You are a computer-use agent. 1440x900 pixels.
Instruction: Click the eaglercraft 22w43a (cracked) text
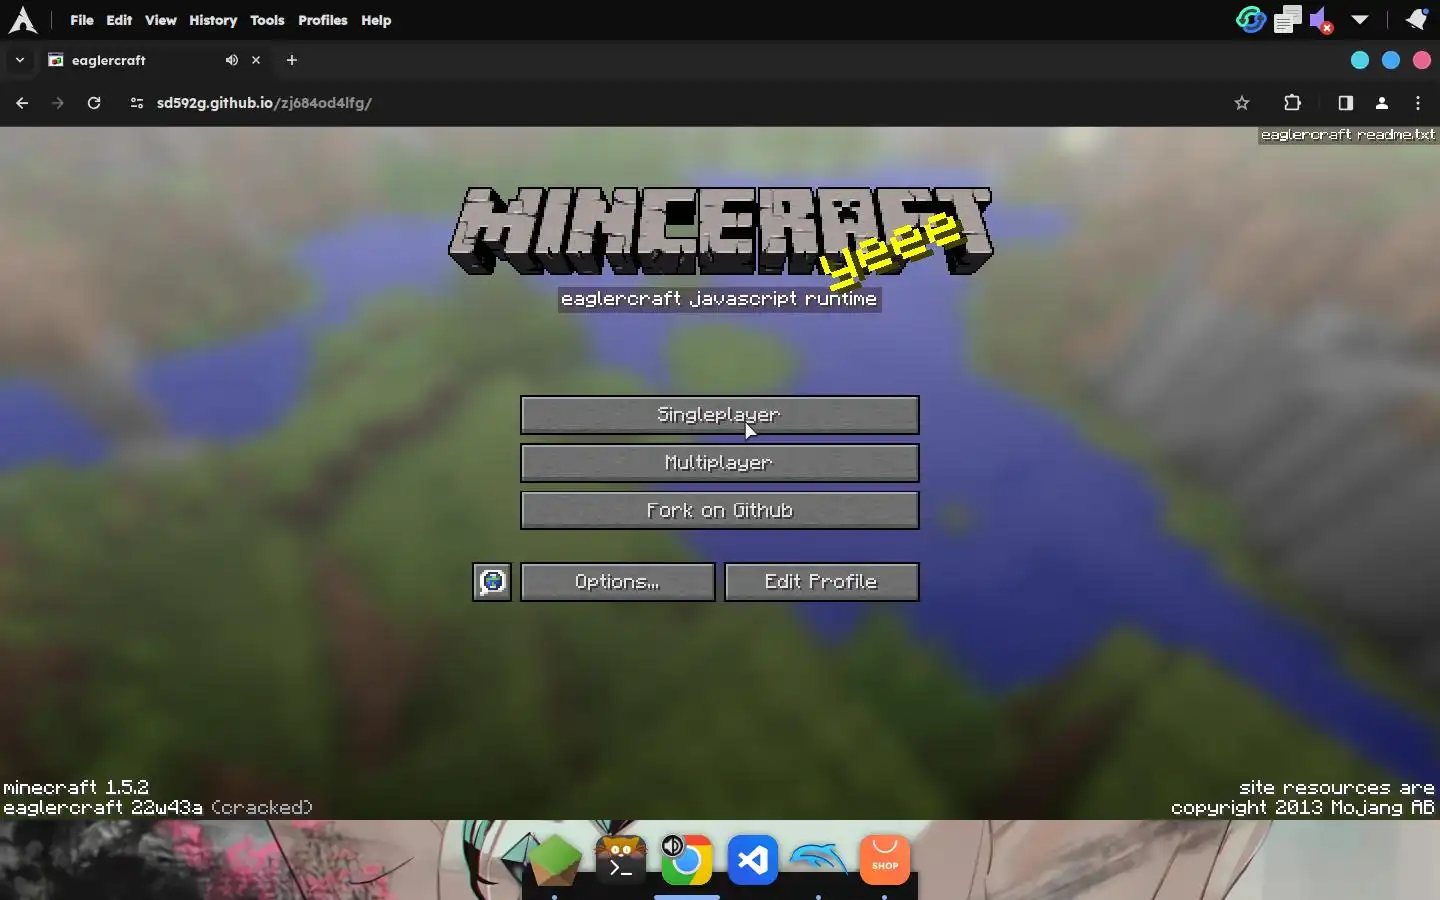coord(158,807)
